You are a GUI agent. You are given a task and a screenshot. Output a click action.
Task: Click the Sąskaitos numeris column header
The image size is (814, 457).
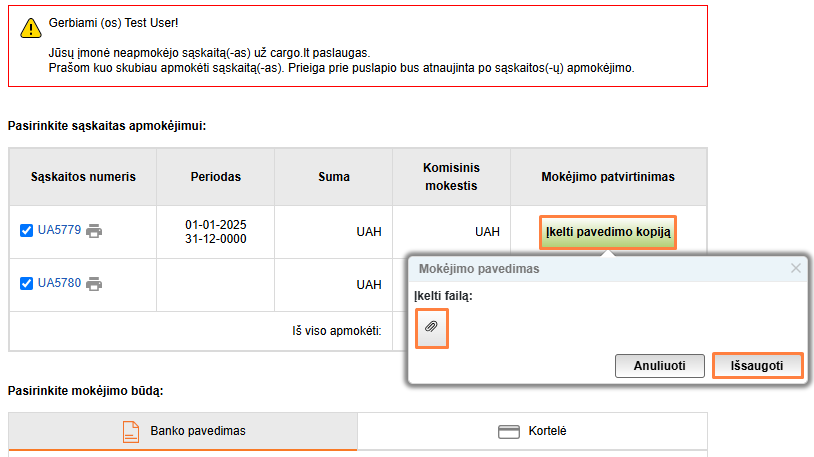tap(83, 177)
